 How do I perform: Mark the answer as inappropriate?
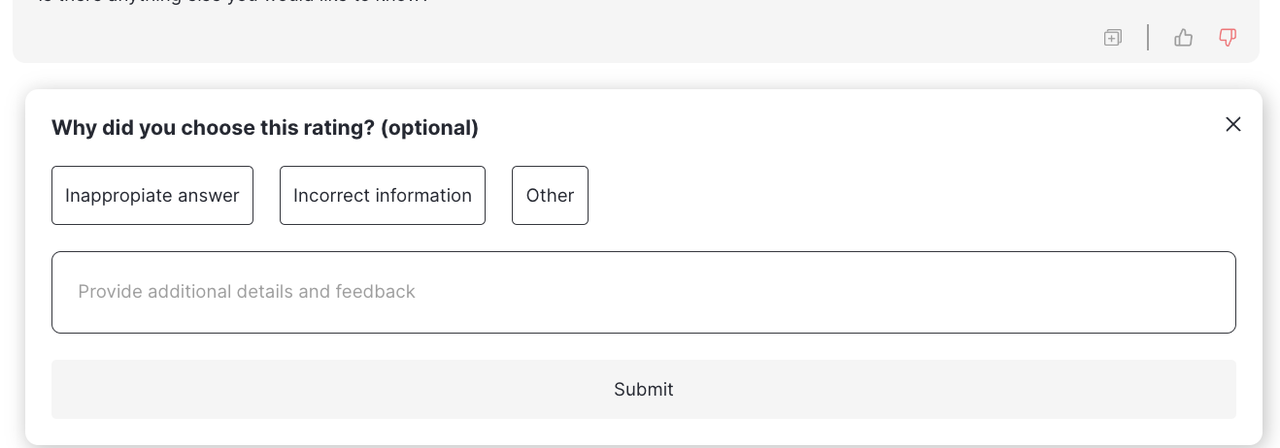coord(152,195)
